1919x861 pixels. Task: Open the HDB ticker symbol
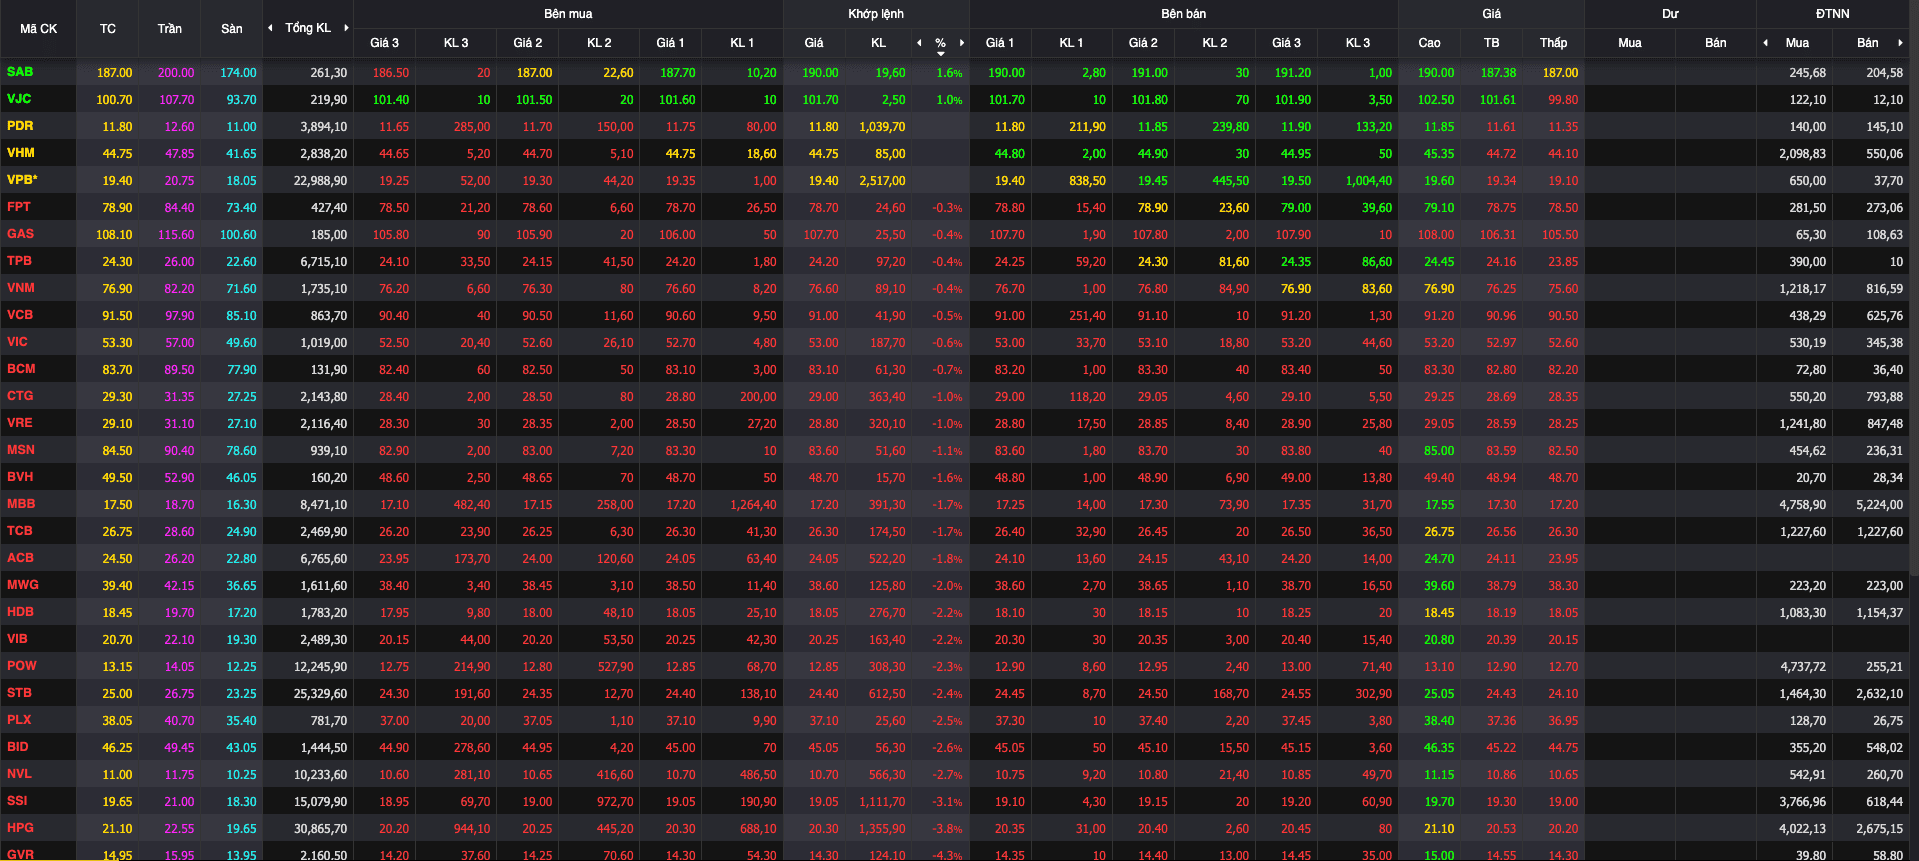pyautogui.click(x=20, y=612)
